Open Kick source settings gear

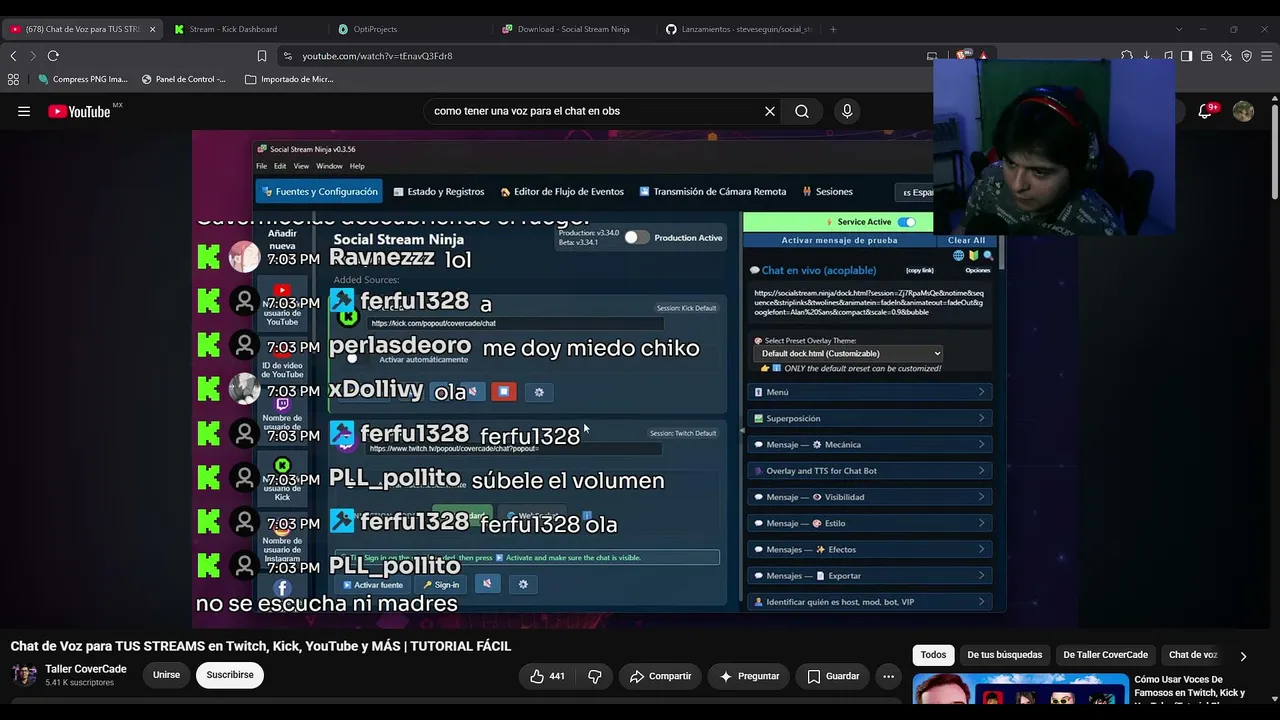pyautogui.click(x=539, y=392)
